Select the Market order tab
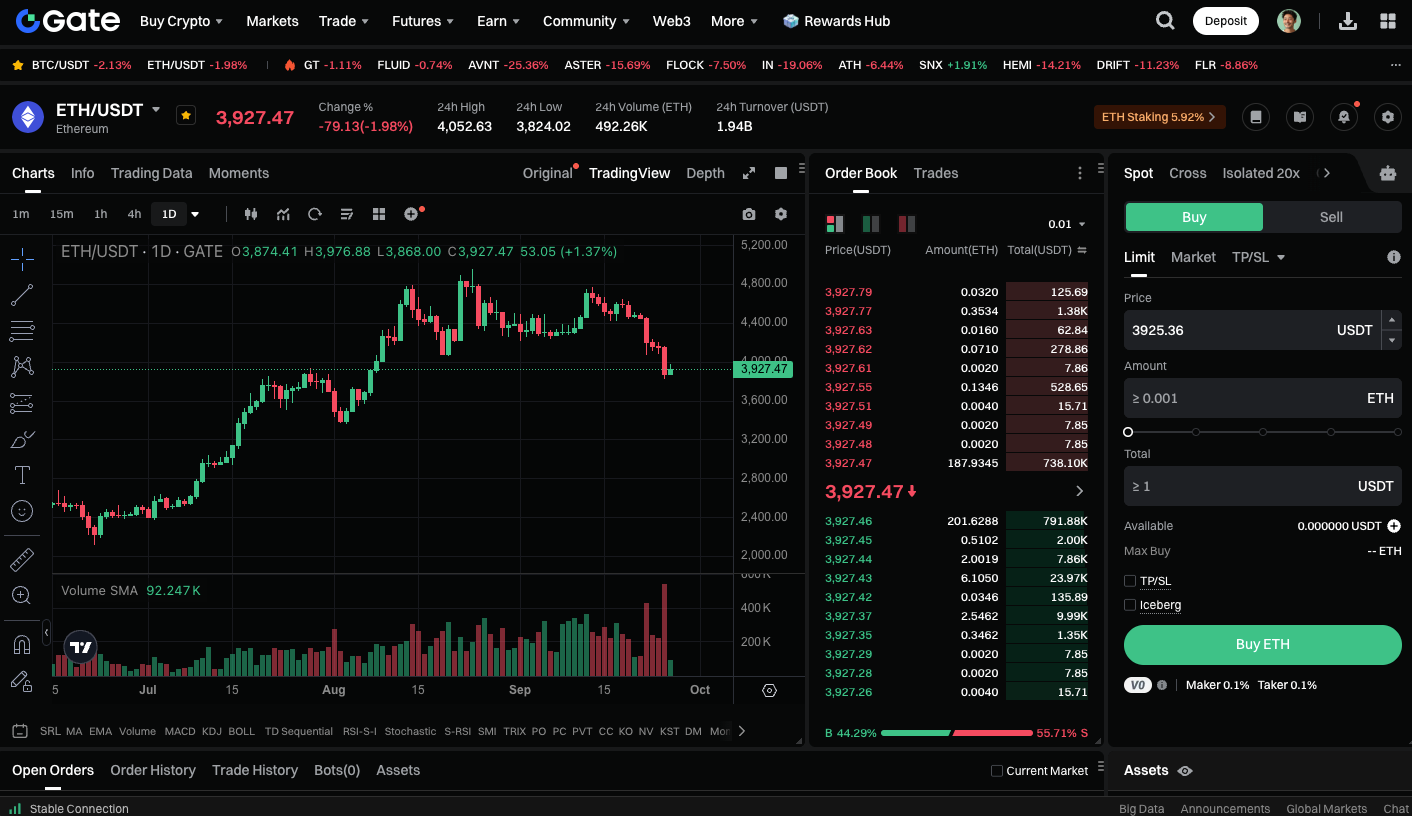The height and width of the screenshot is (816, 1412). (1193, 257)
